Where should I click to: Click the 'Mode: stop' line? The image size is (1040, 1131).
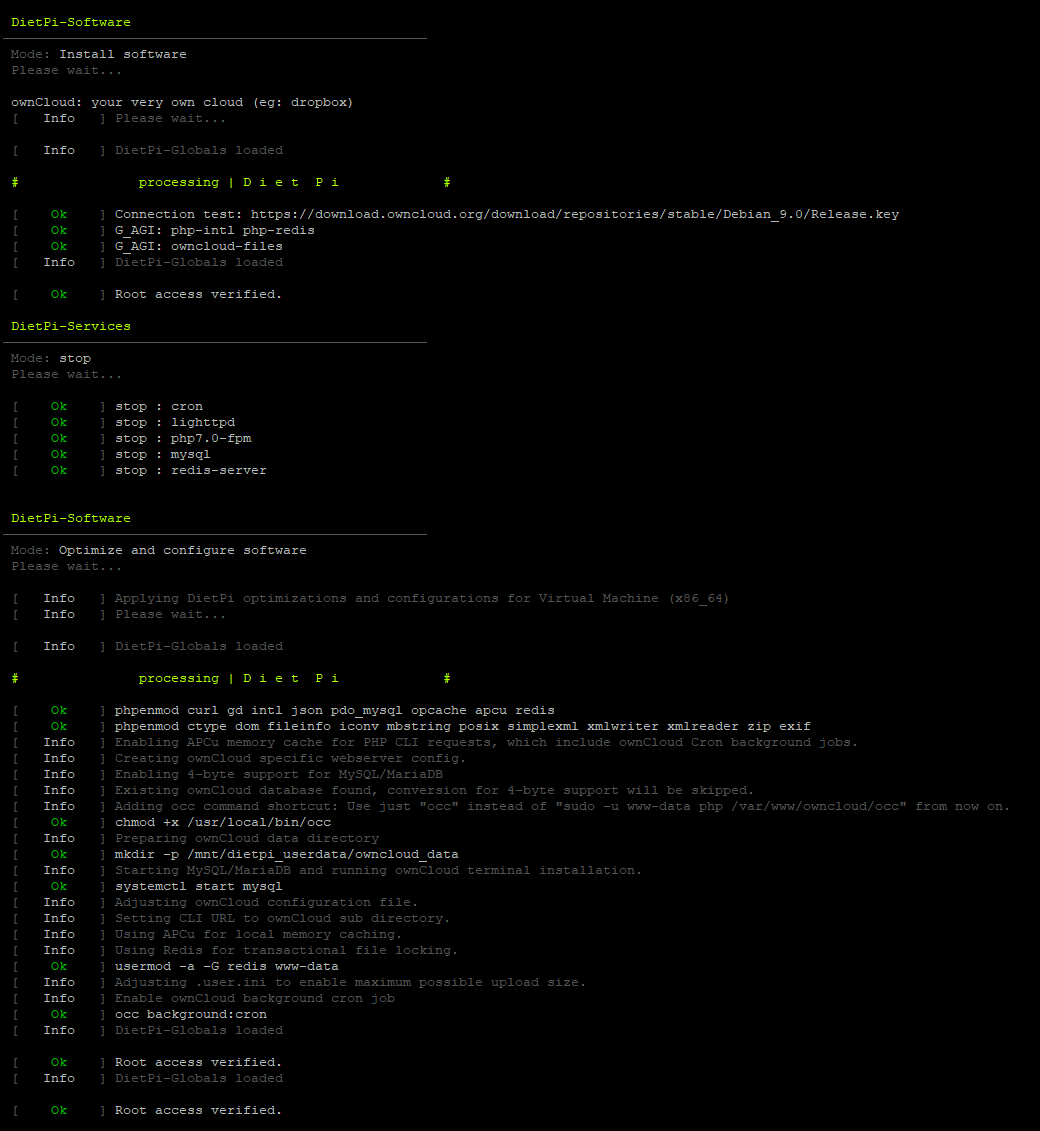[x=51, y=358]
